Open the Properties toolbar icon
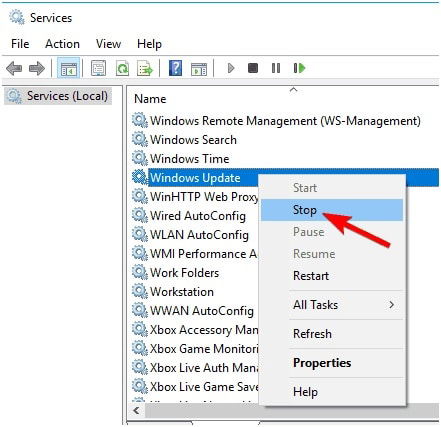441x427 pixels. [x=98, y=68]
